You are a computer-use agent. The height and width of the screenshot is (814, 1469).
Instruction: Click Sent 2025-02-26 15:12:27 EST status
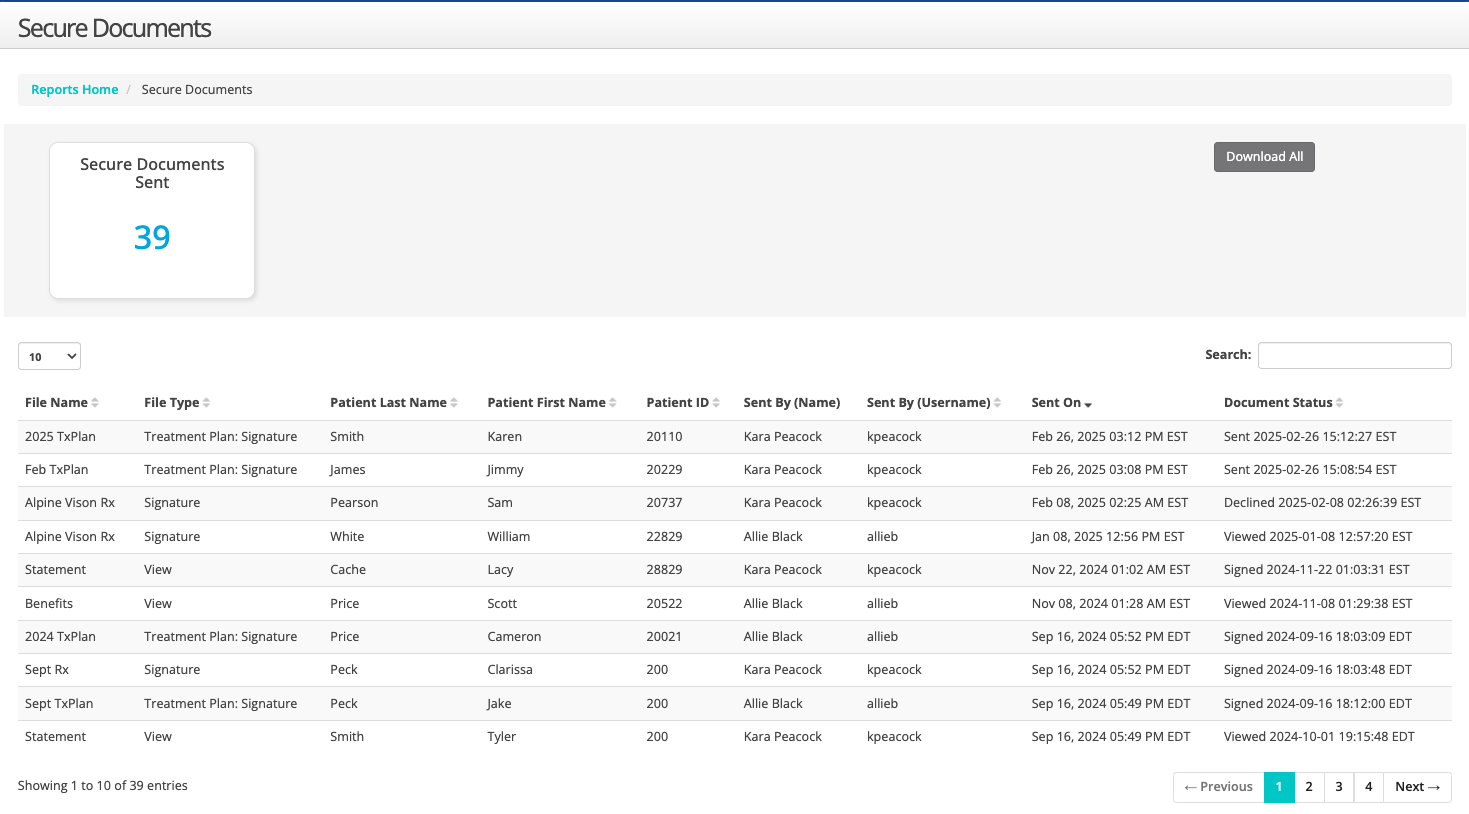pos(1310,437)
